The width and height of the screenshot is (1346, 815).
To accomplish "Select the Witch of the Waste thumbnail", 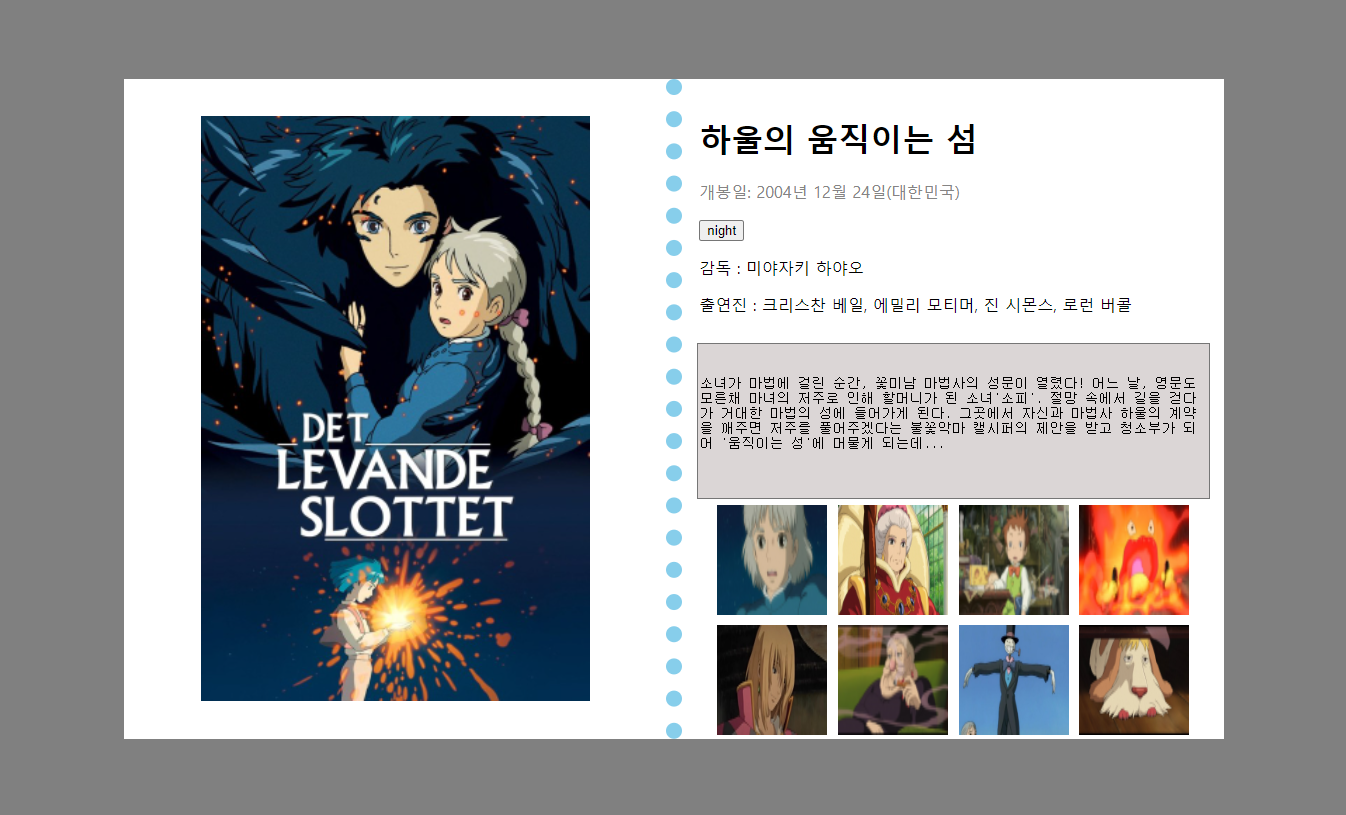I will click(x=893, y=680).
